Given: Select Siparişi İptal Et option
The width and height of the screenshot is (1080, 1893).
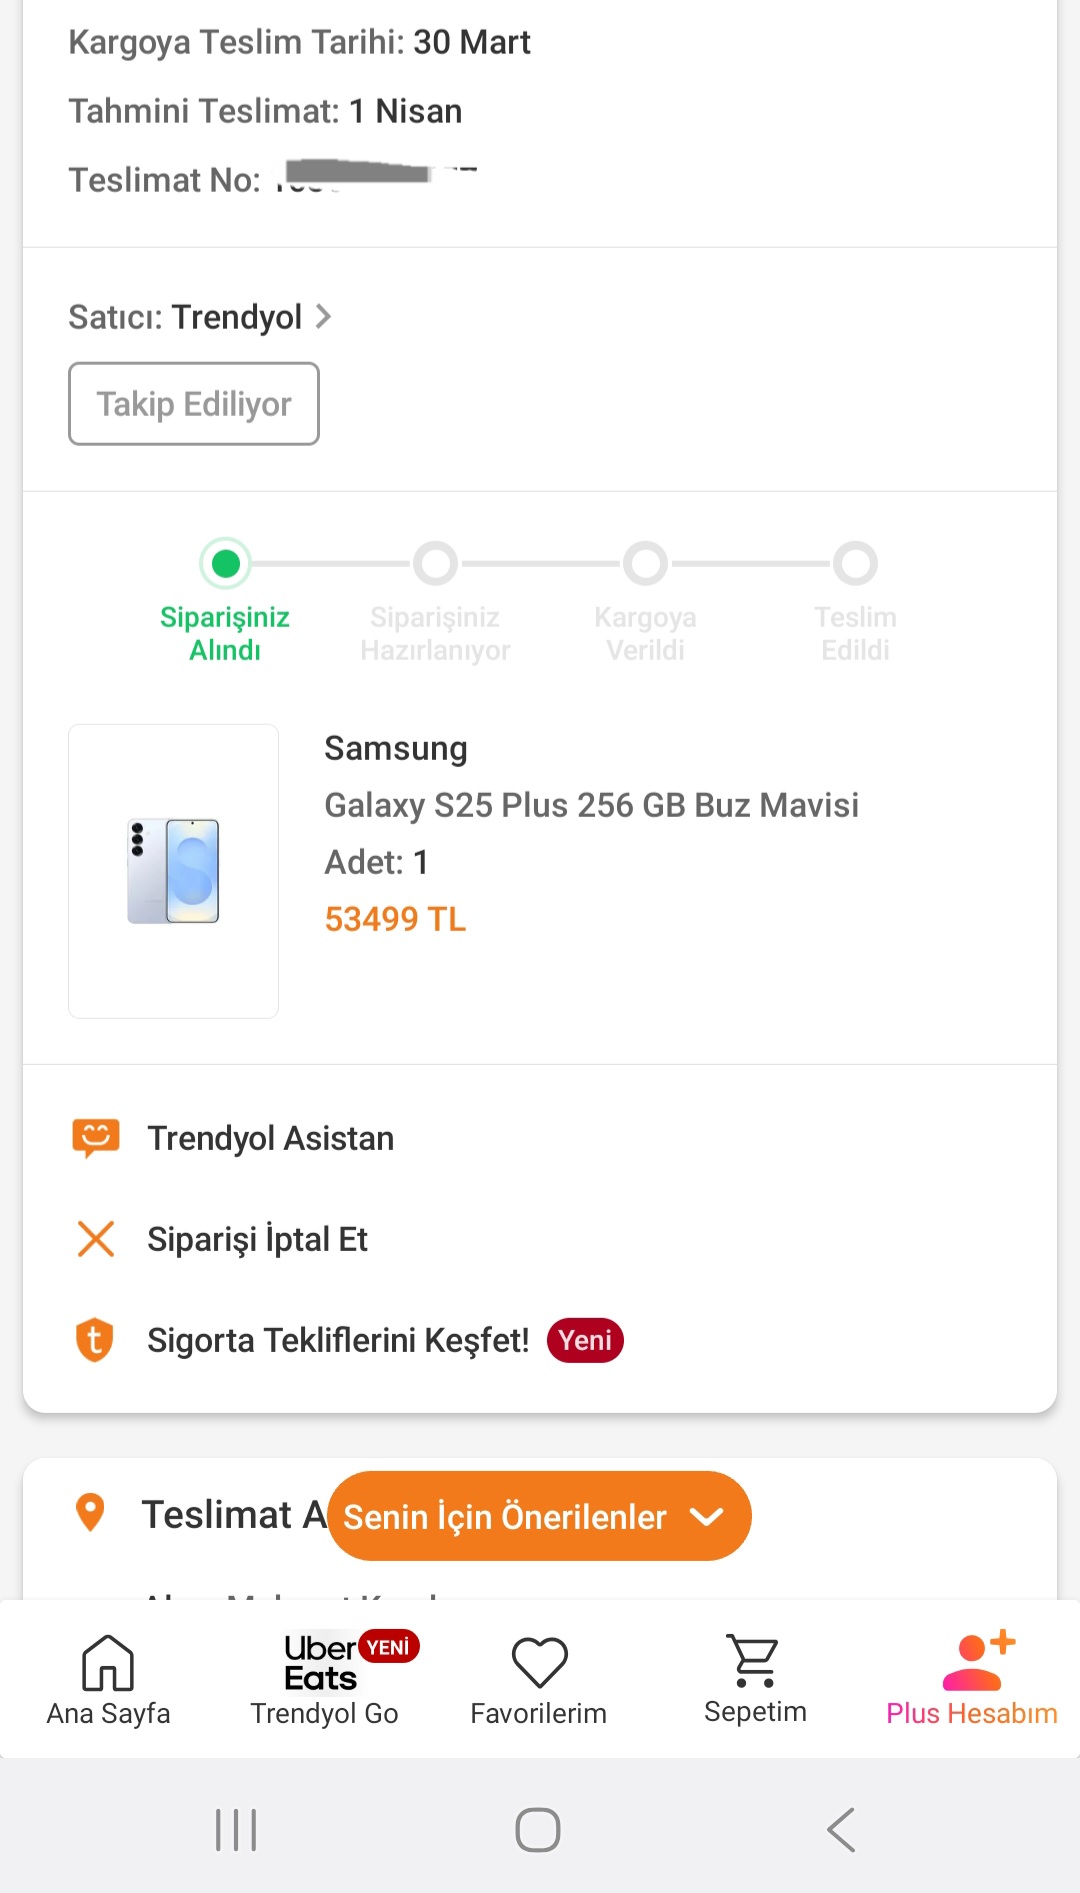Looking at the screenshot, I should 257,1240.
